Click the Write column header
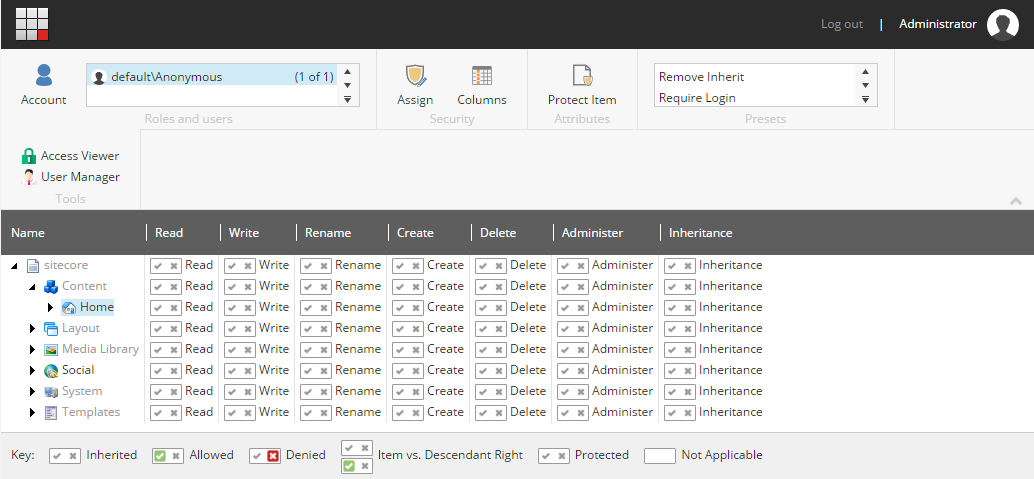The height and width of the screenshot is (479, 1034). pyautogui.click(x=244, y=233)
